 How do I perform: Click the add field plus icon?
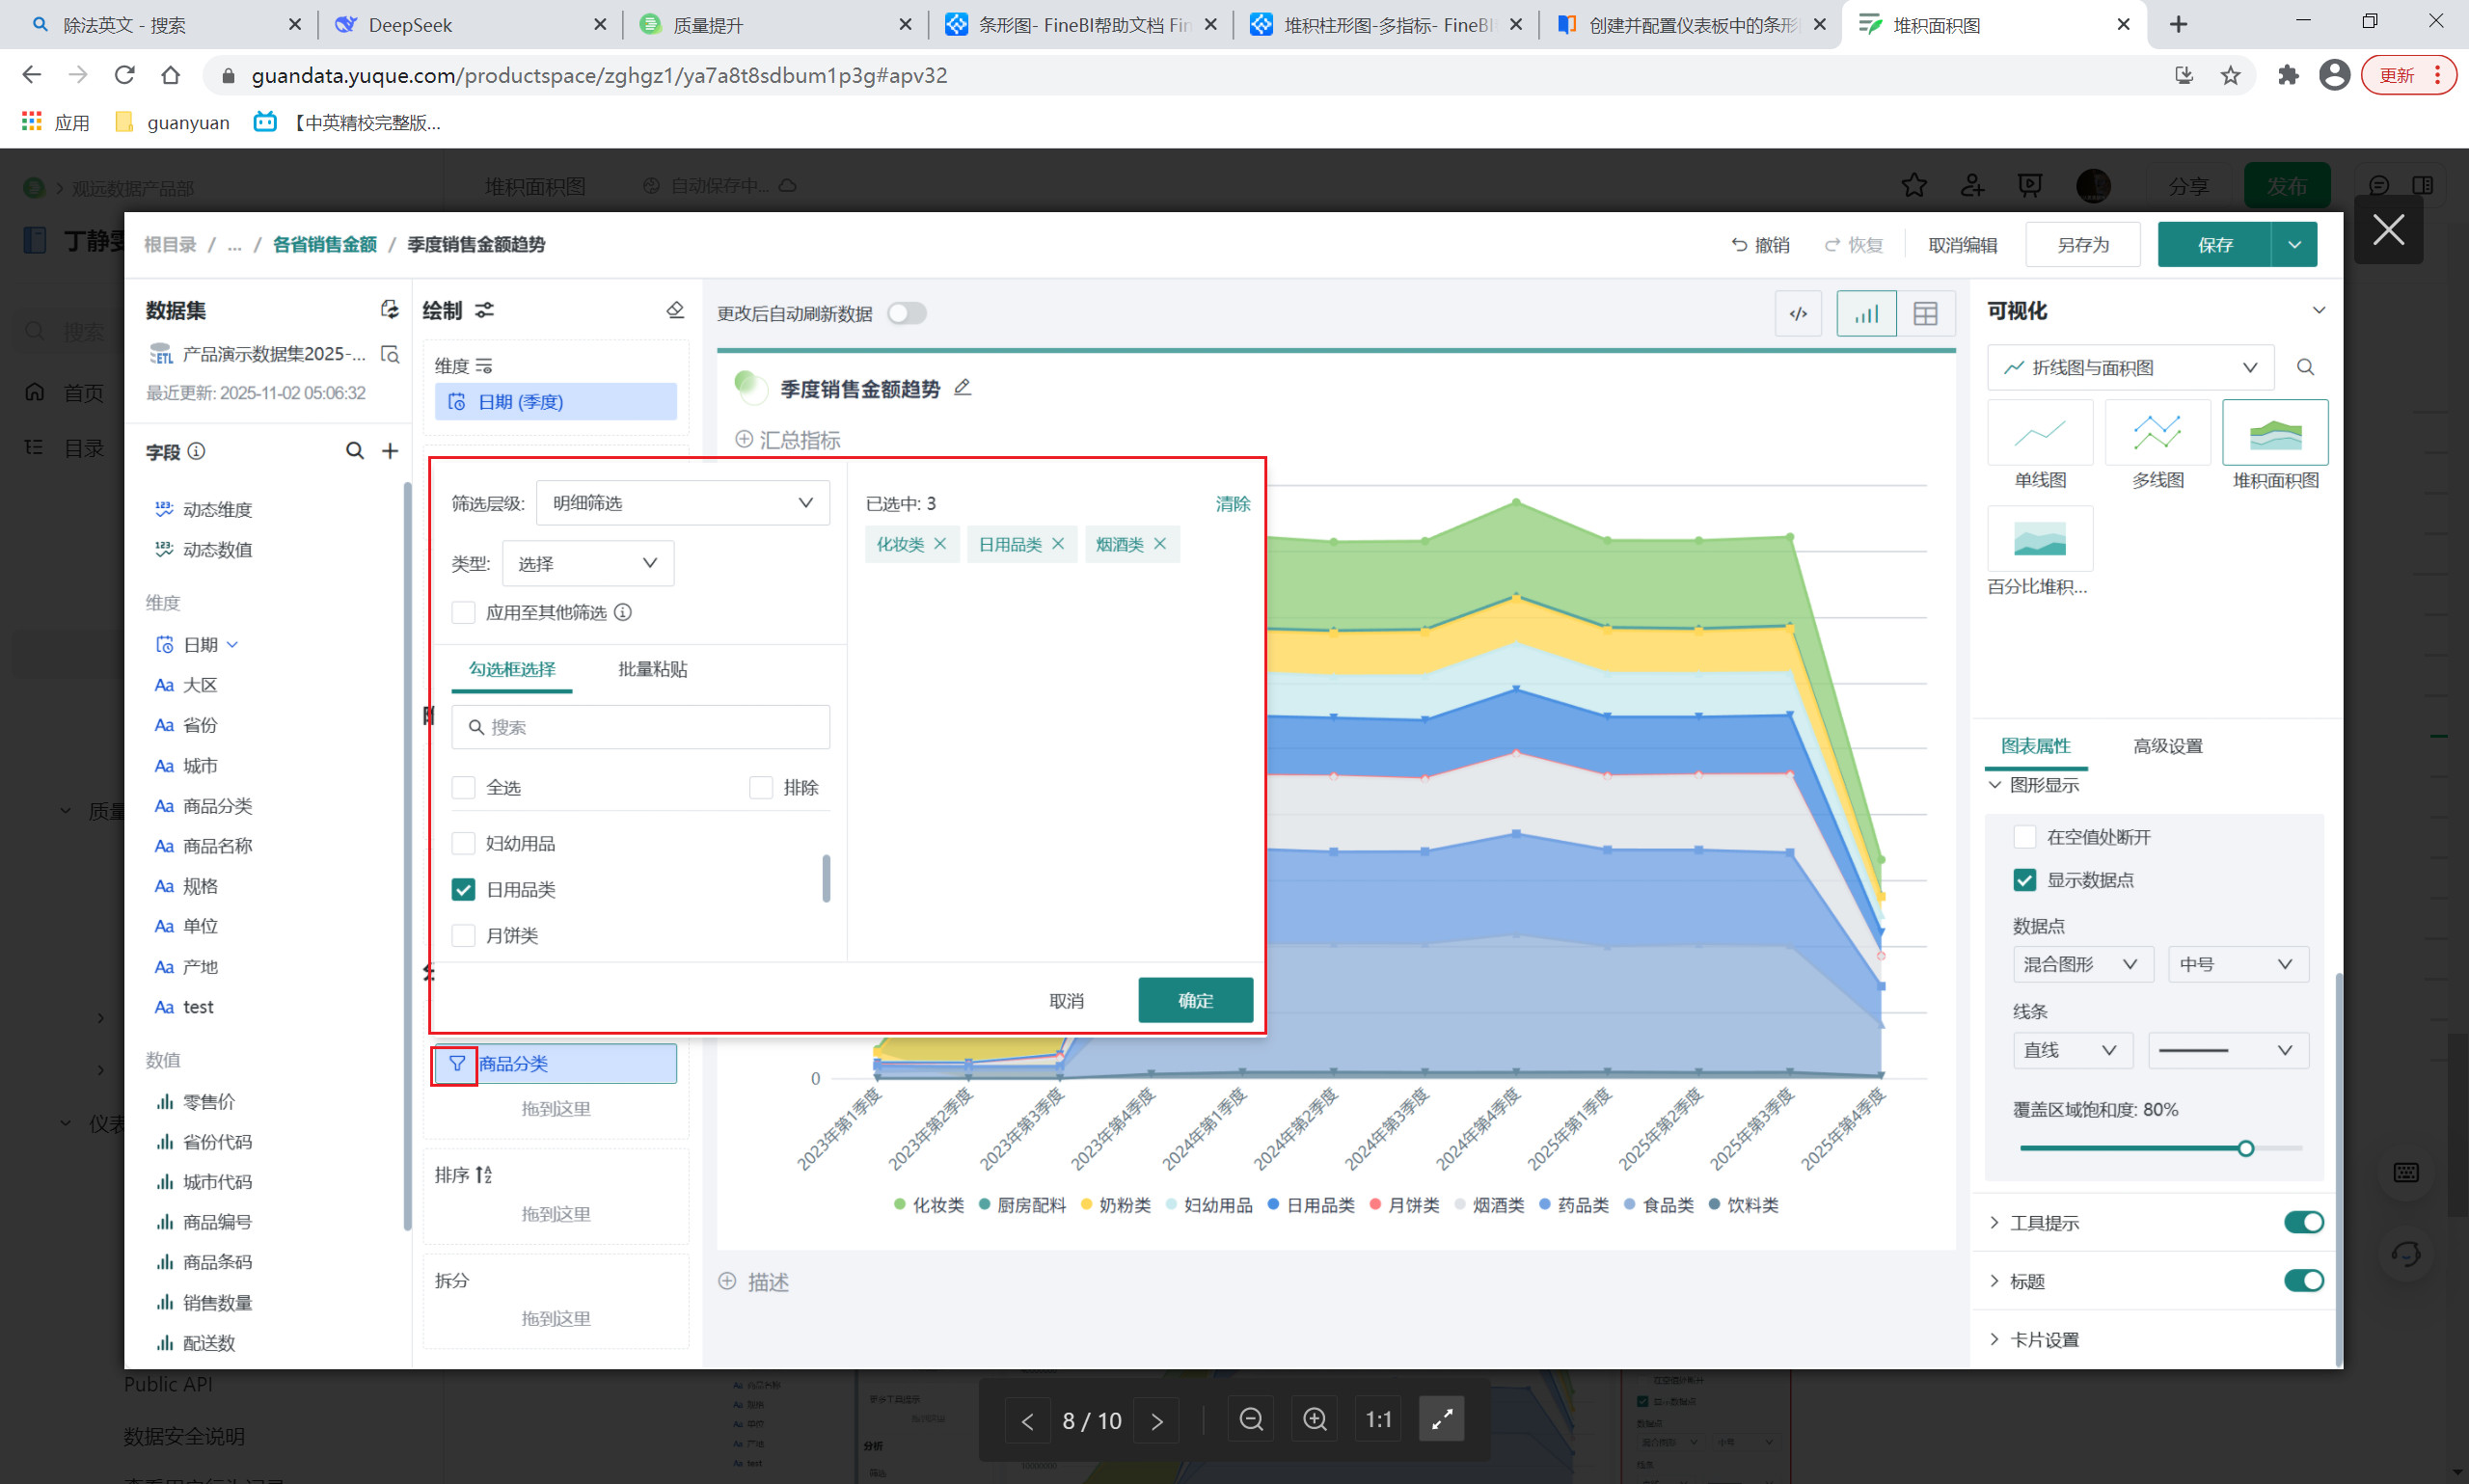coord(390,451)
